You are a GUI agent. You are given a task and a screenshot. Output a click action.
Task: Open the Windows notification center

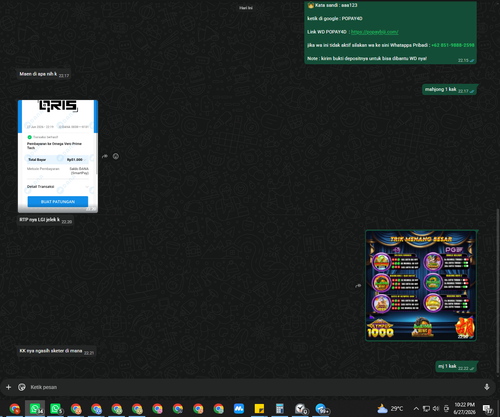[x=488, y=409]
